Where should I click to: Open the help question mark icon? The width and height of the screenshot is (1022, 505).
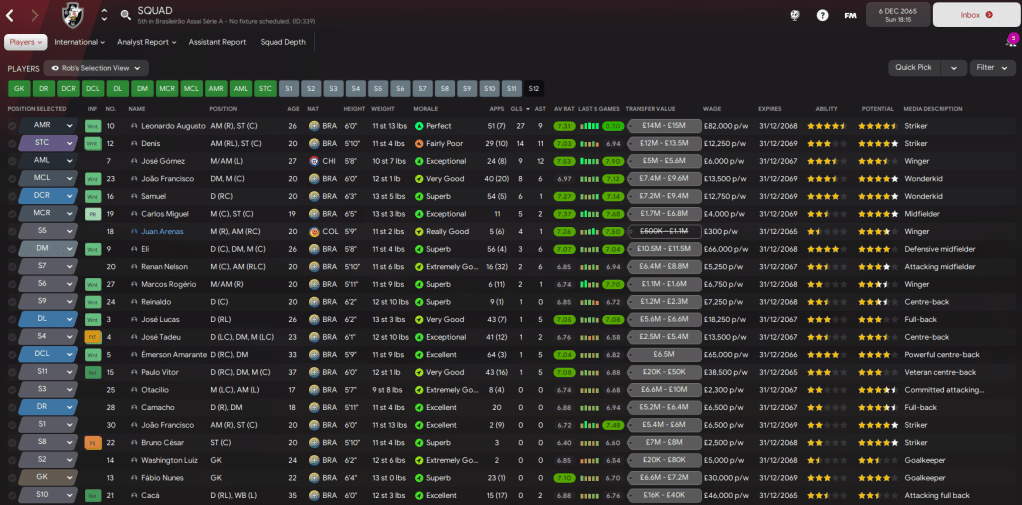pos(822,15)
